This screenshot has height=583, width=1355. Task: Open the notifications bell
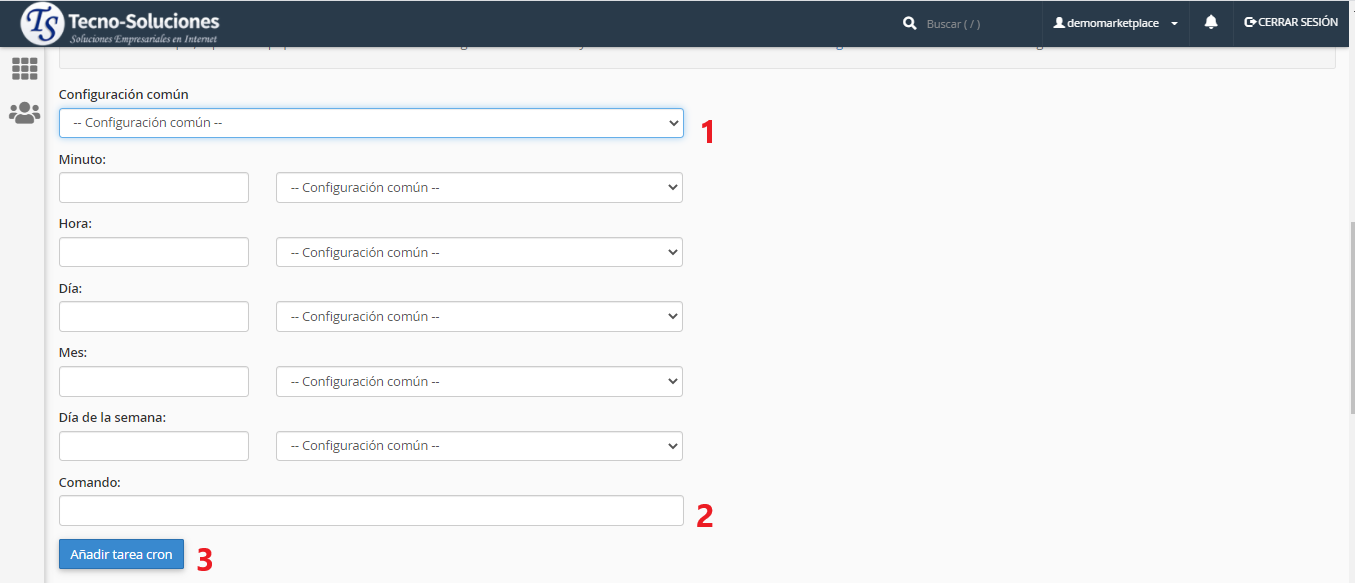click(1211, 23)
